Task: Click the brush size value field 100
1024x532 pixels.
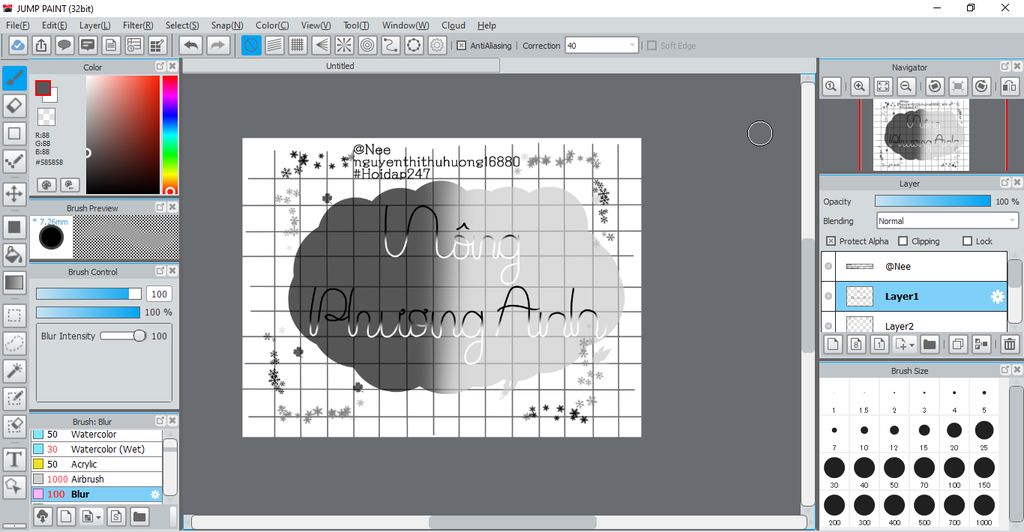Action: [159, 294]
